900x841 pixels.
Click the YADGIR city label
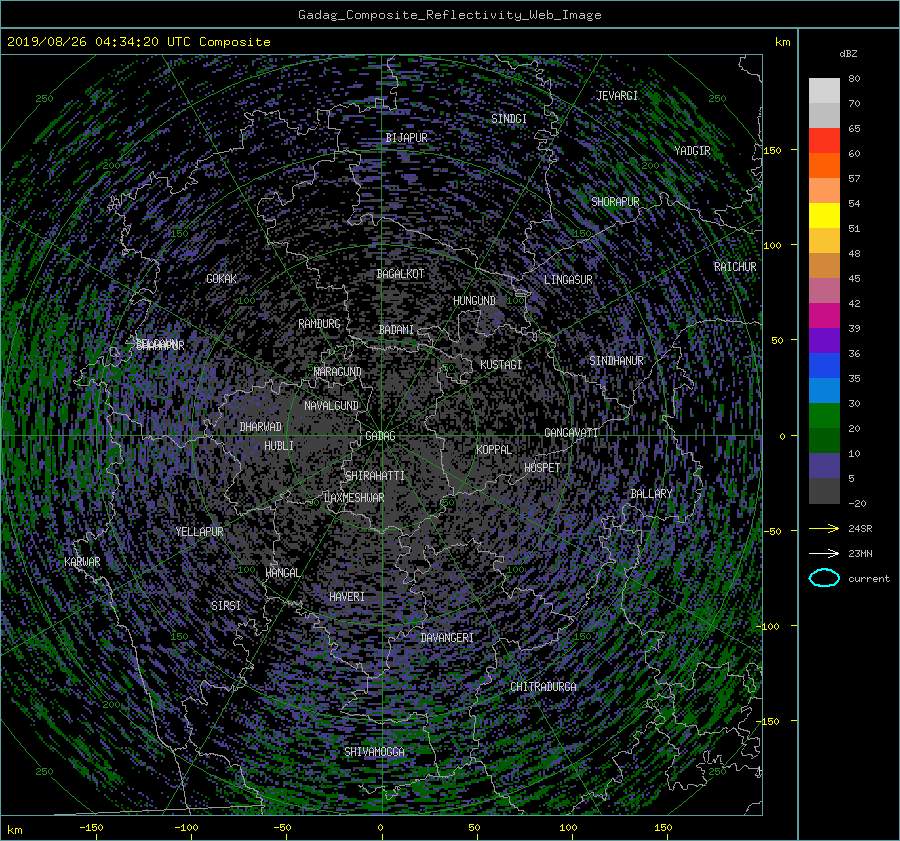coord(692,151)
